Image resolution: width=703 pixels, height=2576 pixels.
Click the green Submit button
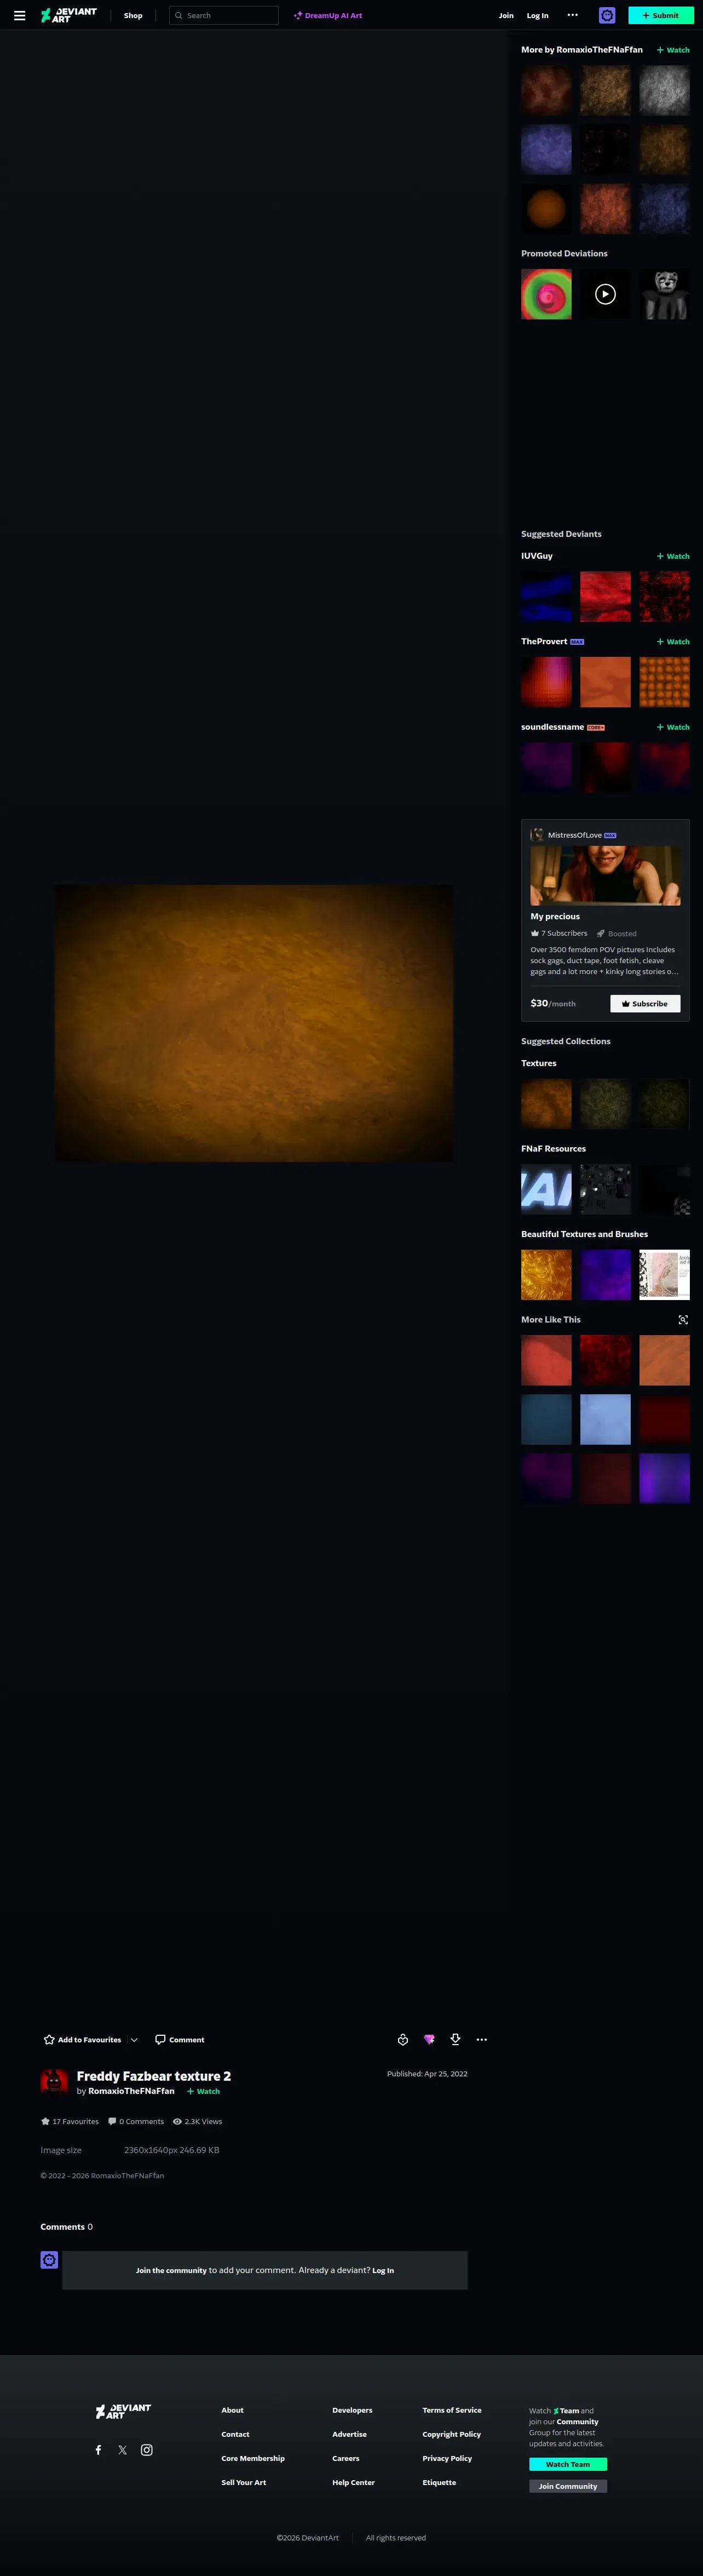[661, 15]
